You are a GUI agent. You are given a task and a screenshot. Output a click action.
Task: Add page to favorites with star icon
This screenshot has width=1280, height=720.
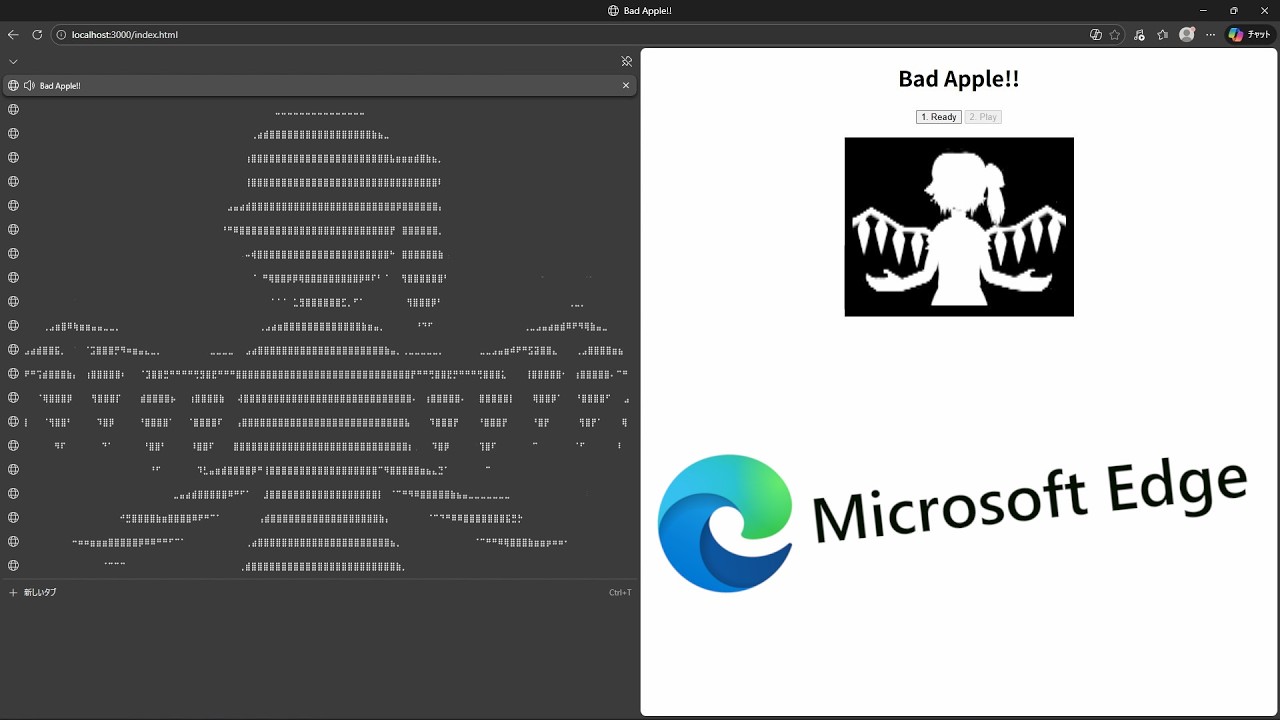coord(1115,34)
